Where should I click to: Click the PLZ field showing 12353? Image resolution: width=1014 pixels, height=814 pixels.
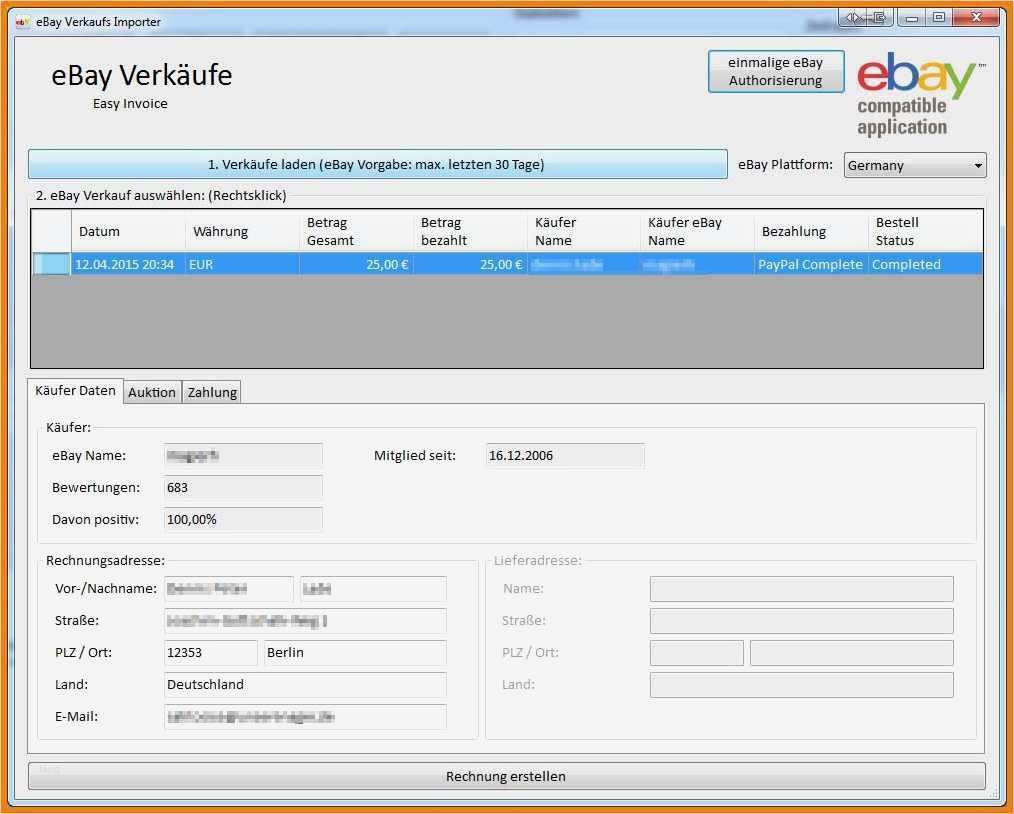click(210, 652)
